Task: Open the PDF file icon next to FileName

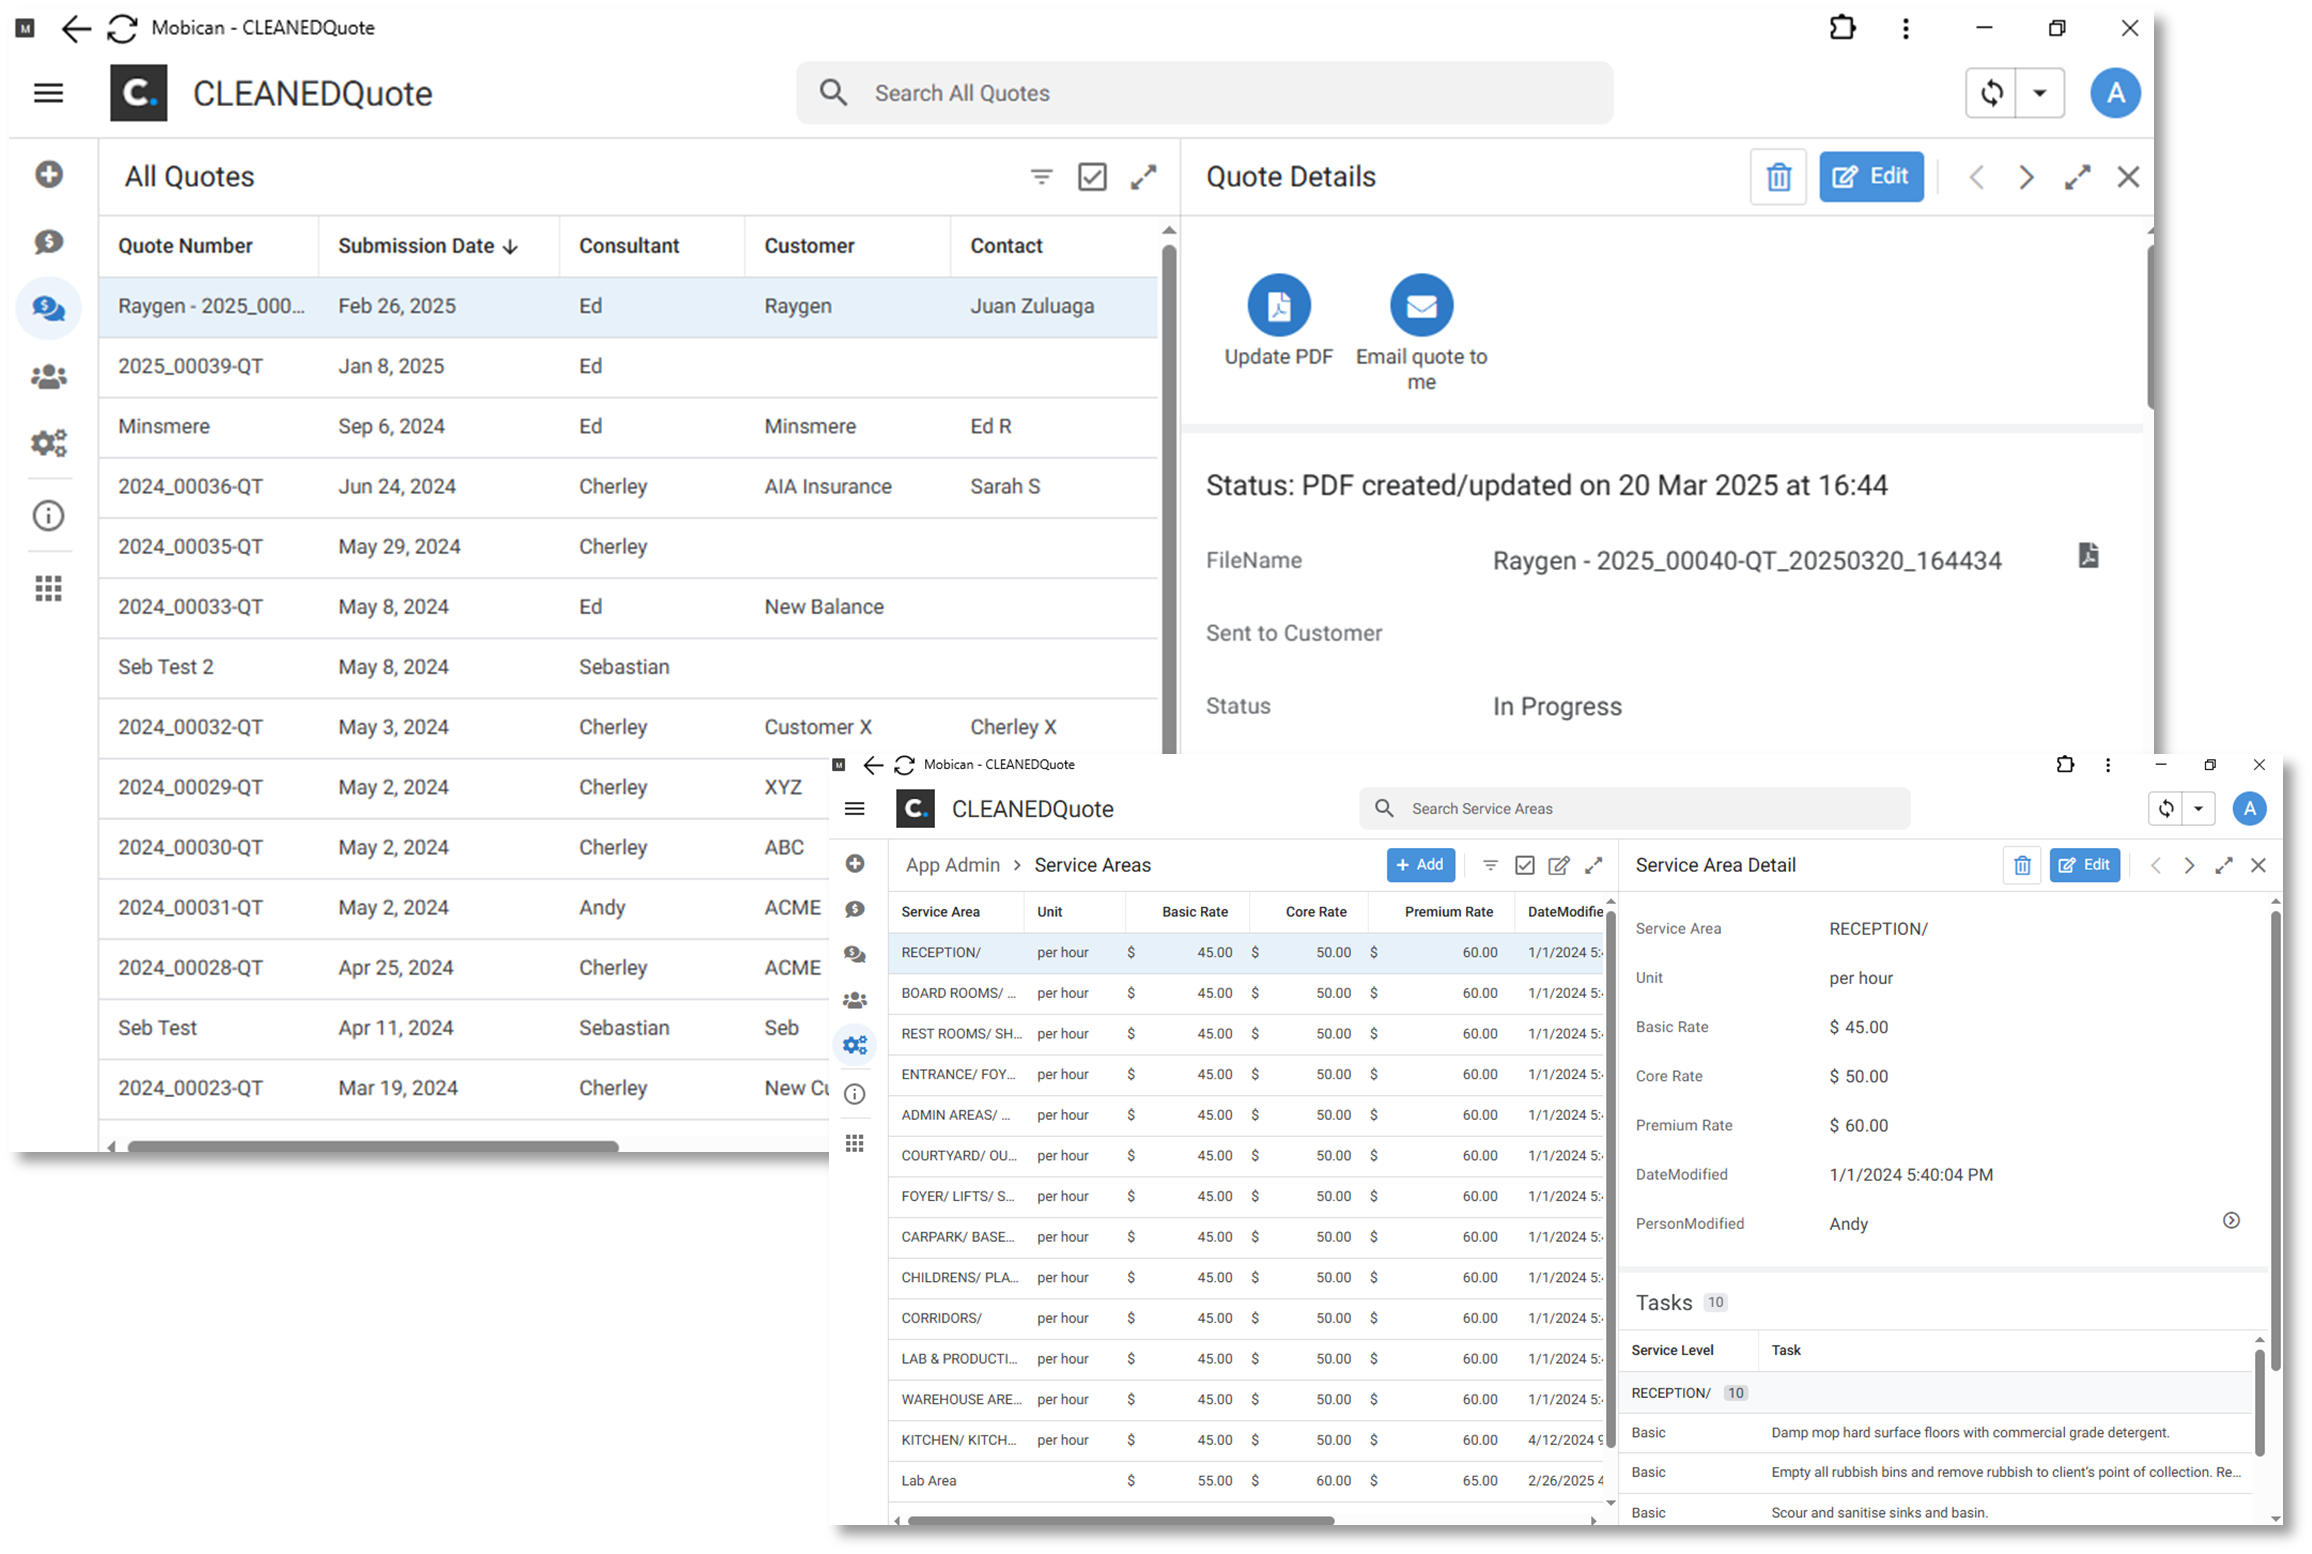Action: [x=2088, y=556]
